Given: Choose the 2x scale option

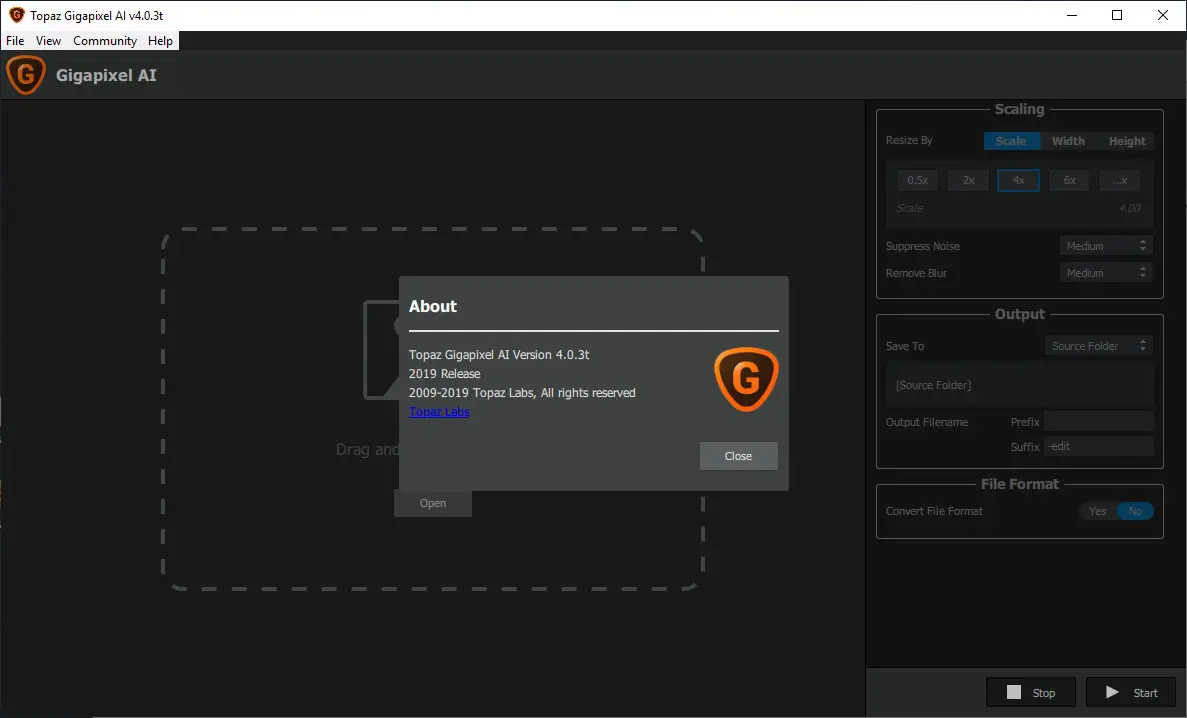Looking at the screenshot, I should pyautogui.click(x=968, y=180).
